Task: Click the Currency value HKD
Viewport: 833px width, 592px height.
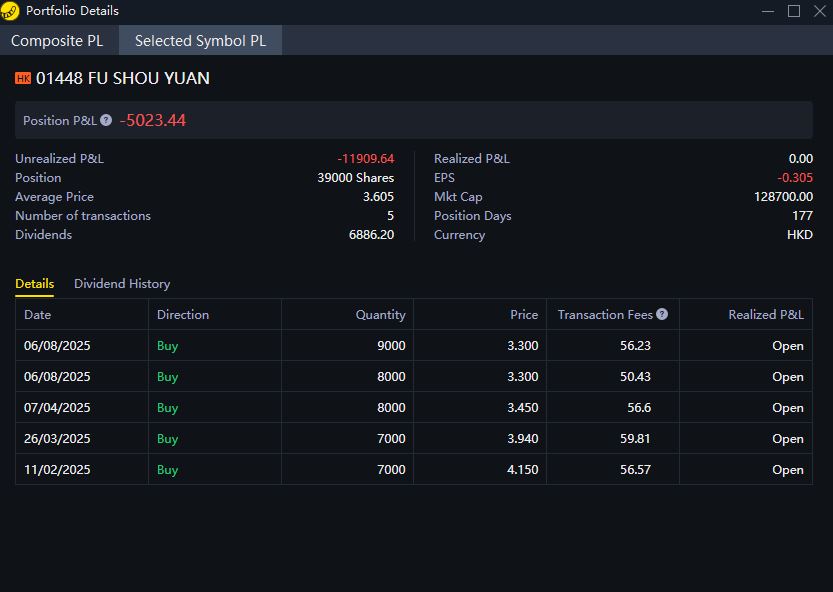Action: tap(800, 235)
